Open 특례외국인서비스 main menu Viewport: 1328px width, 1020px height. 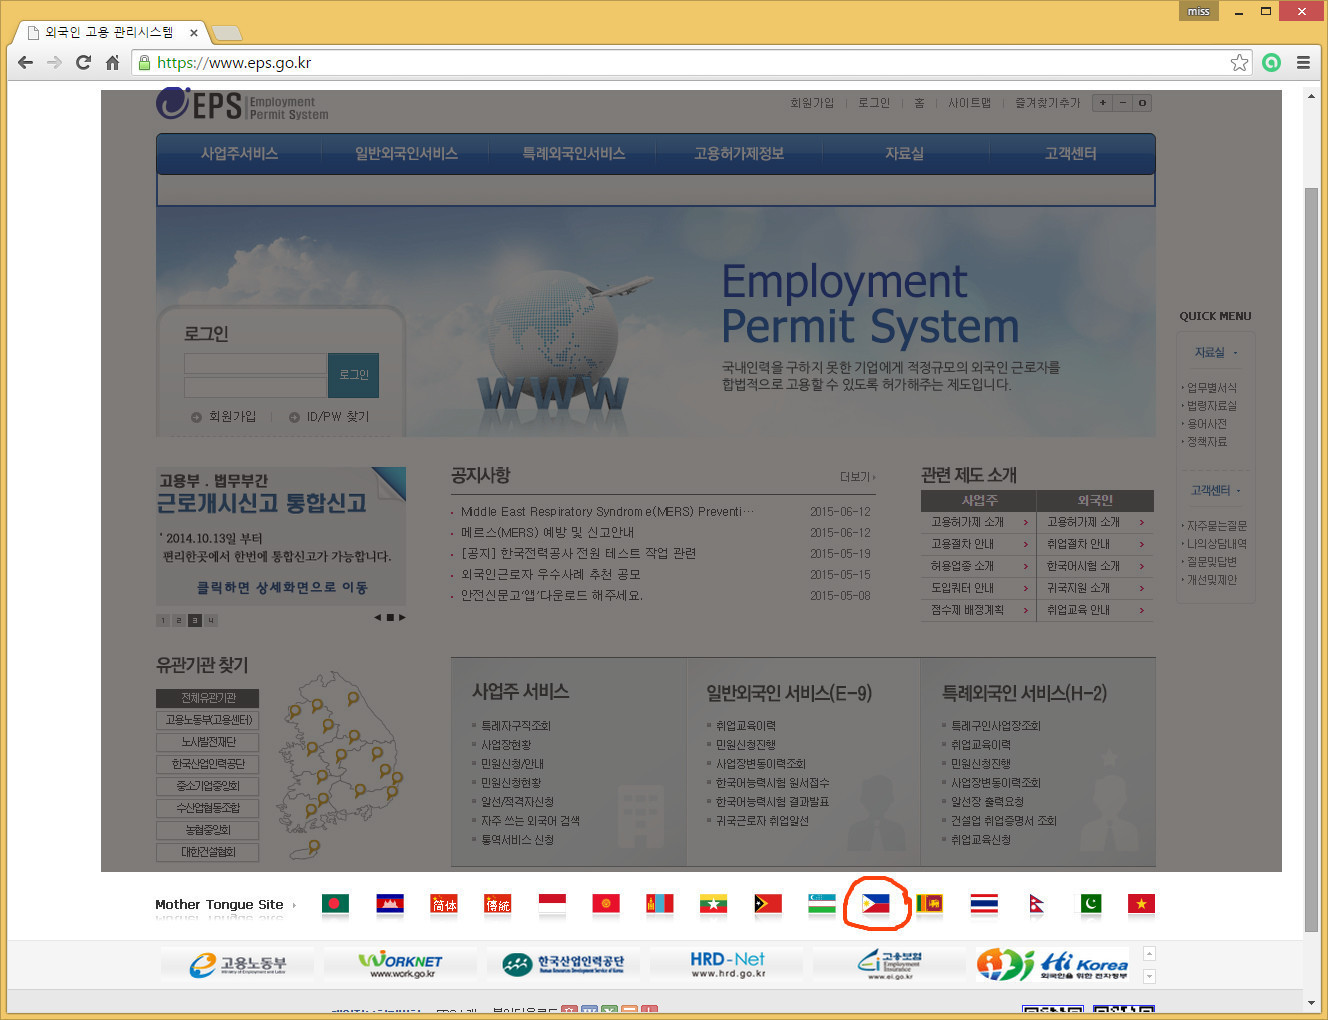[x=573, y=153]
